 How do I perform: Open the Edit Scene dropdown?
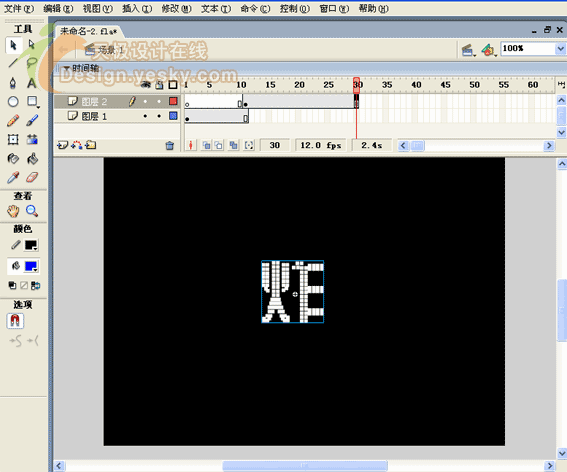coord(468,50)
